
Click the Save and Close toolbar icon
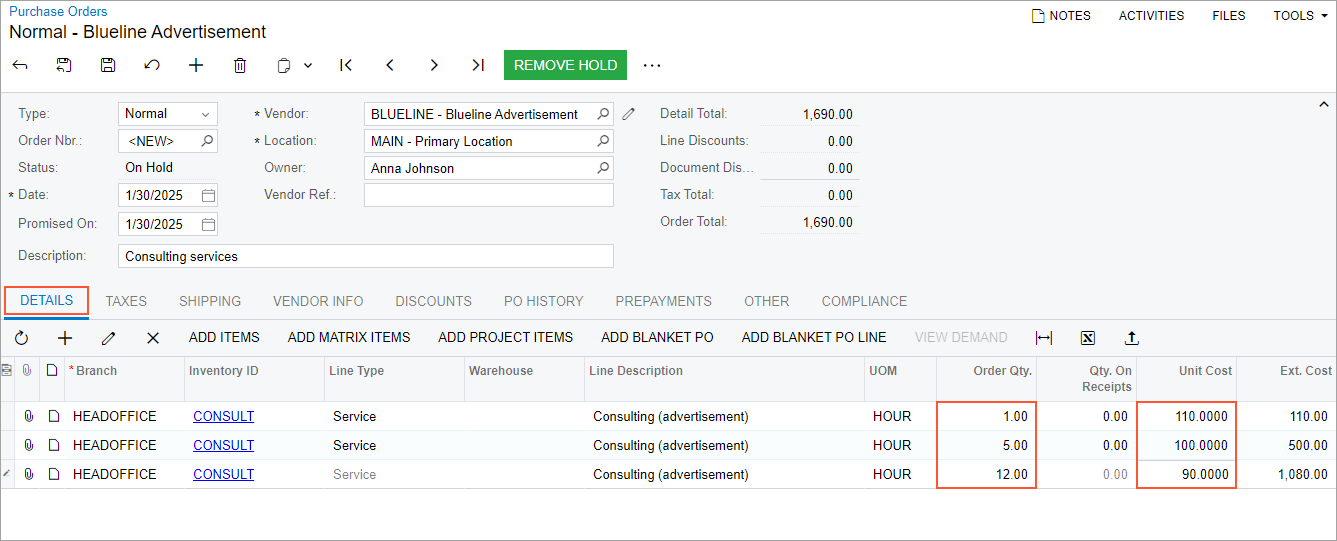pyautogui.click(x=64, y=65)
